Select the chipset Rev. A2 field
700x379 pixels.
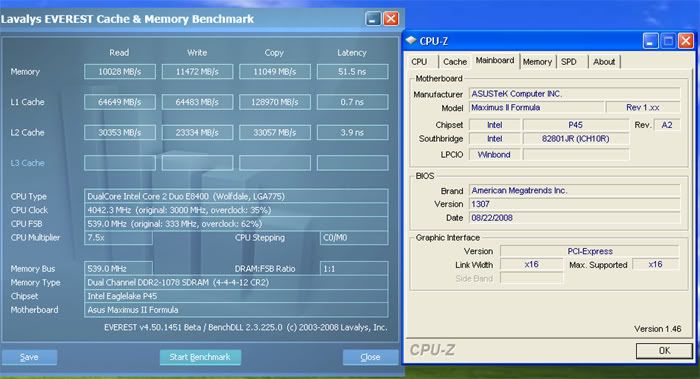click(x=667, y=125)
